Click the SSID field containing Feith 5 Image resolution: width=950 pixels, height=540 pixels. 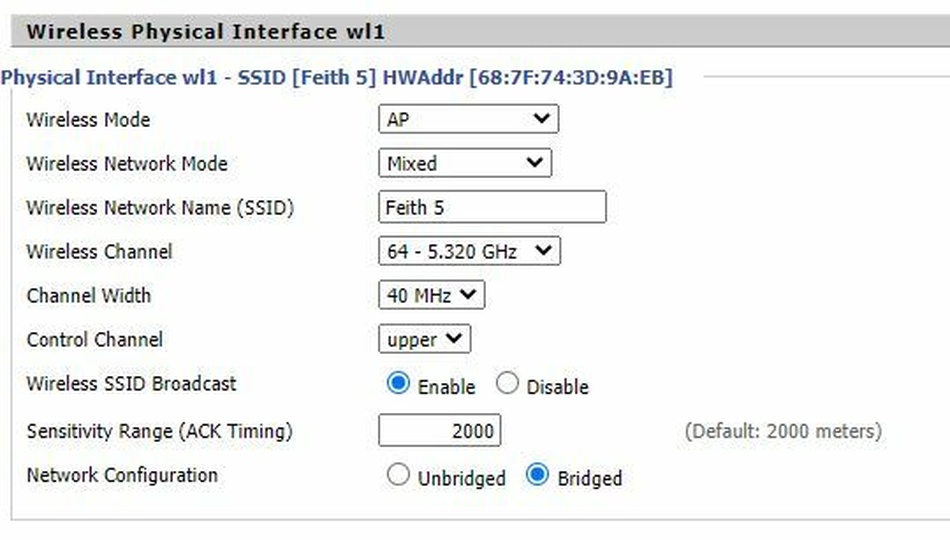(492, 207)
